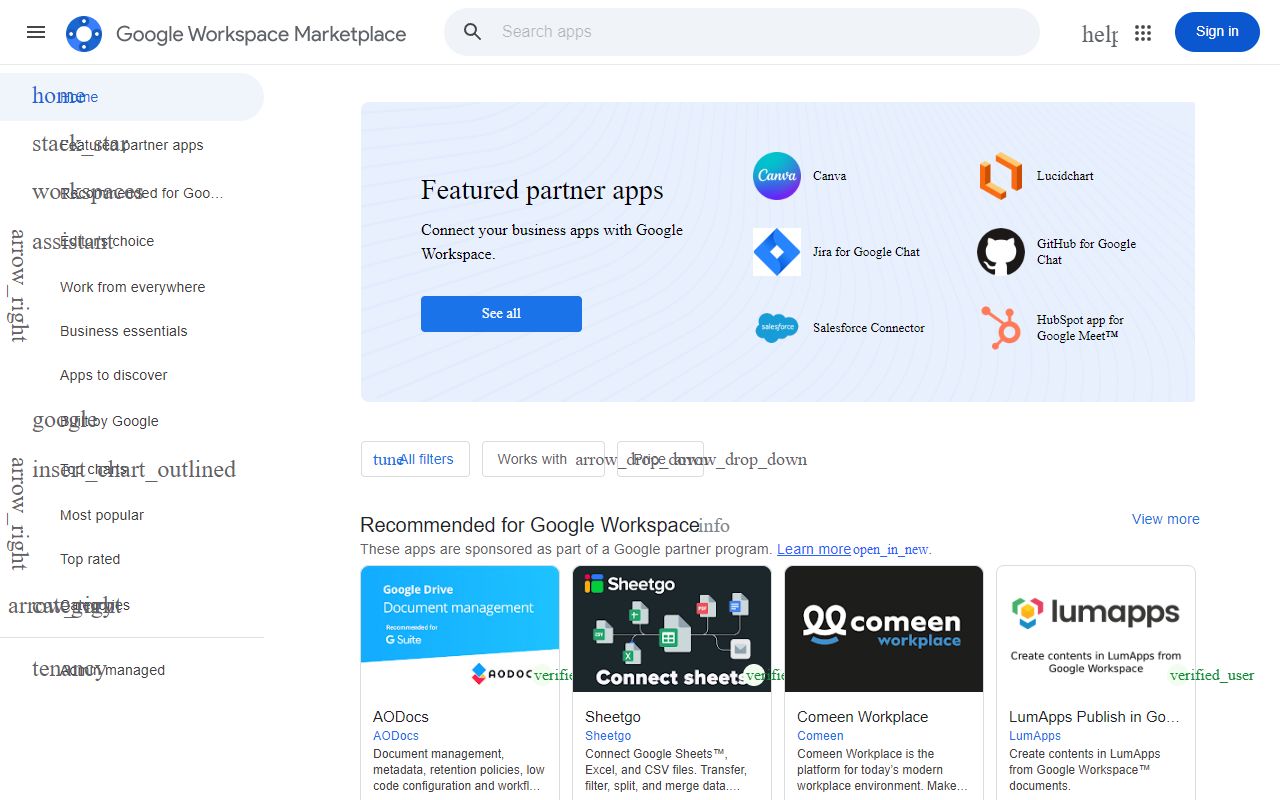Click the See all button

point(501,314)
